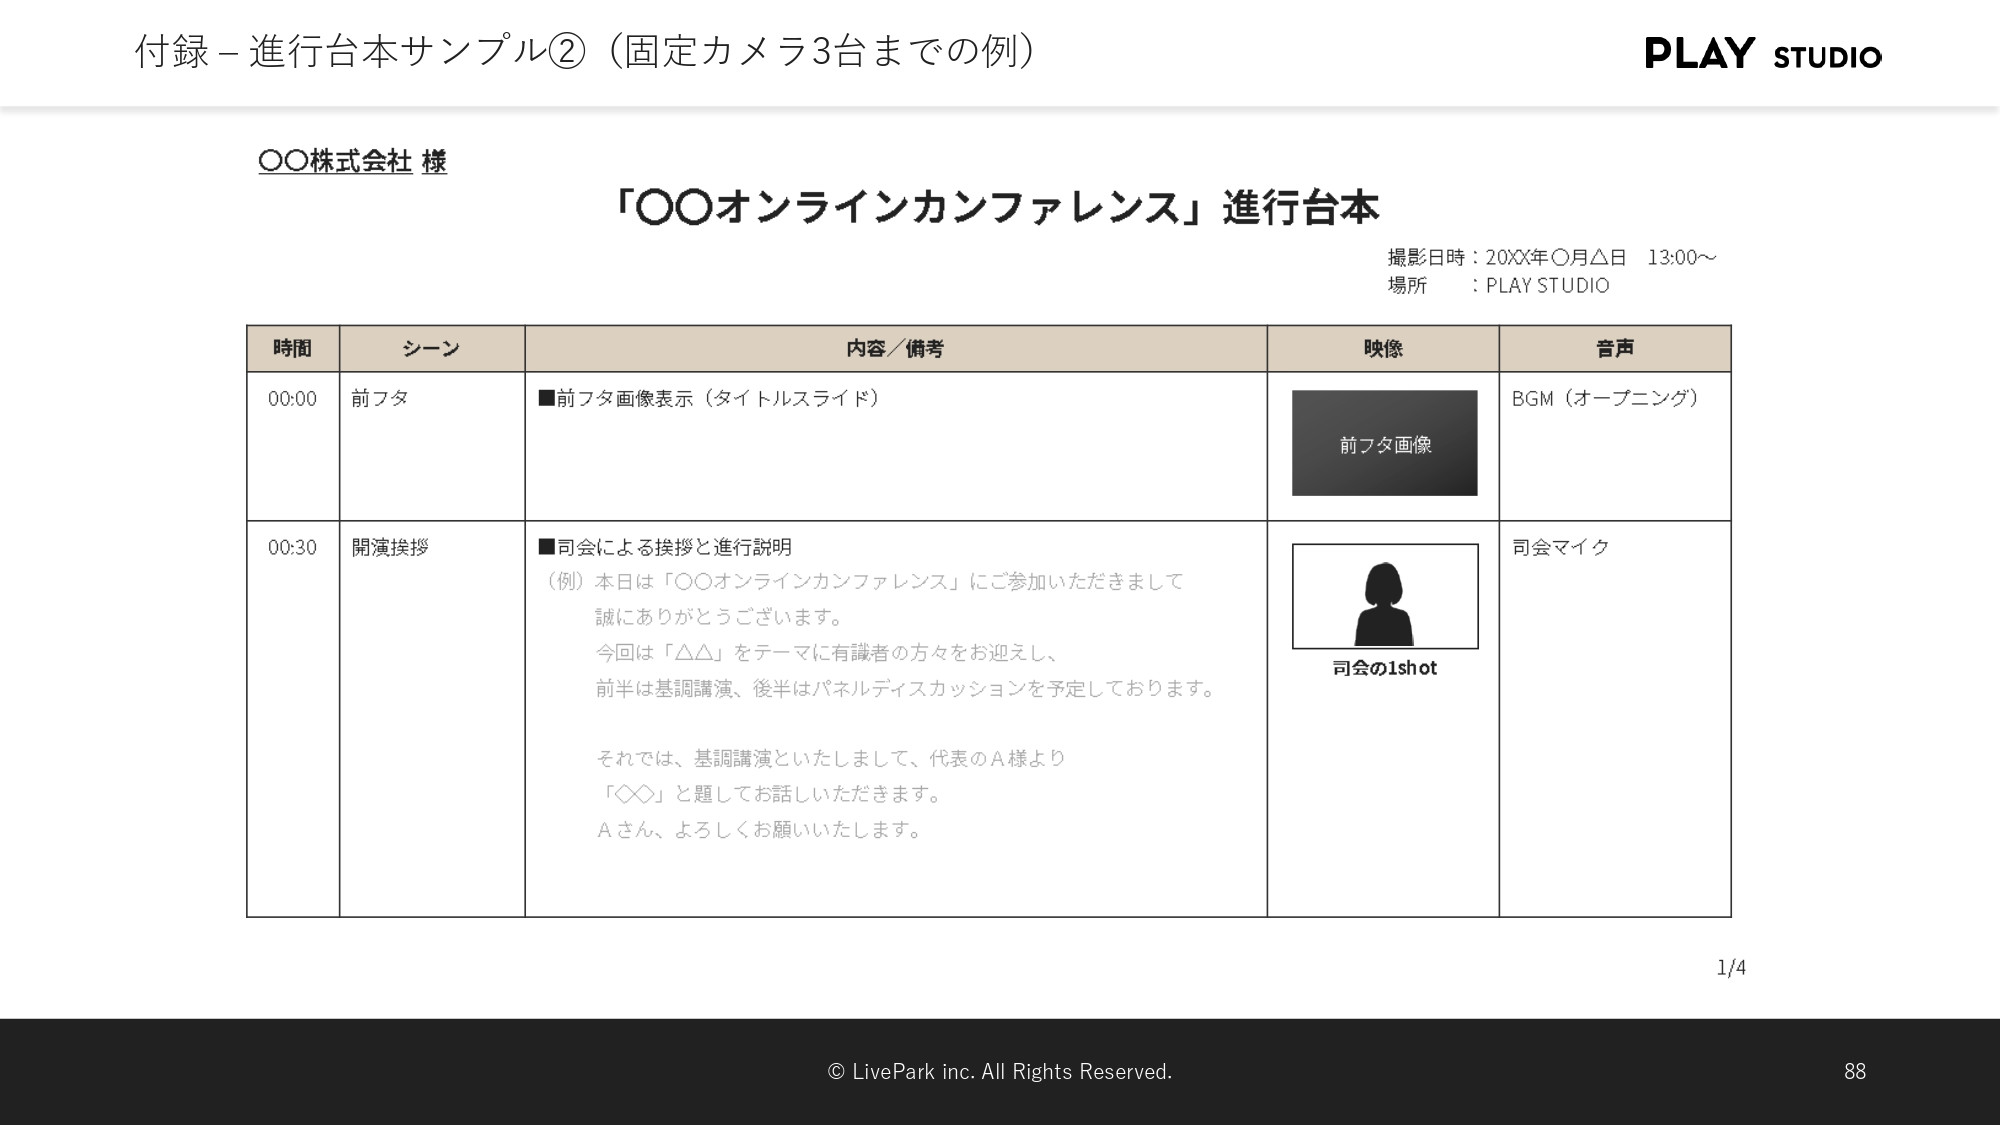
Task: Select the シーン column header
Action: tap(432, 348)
